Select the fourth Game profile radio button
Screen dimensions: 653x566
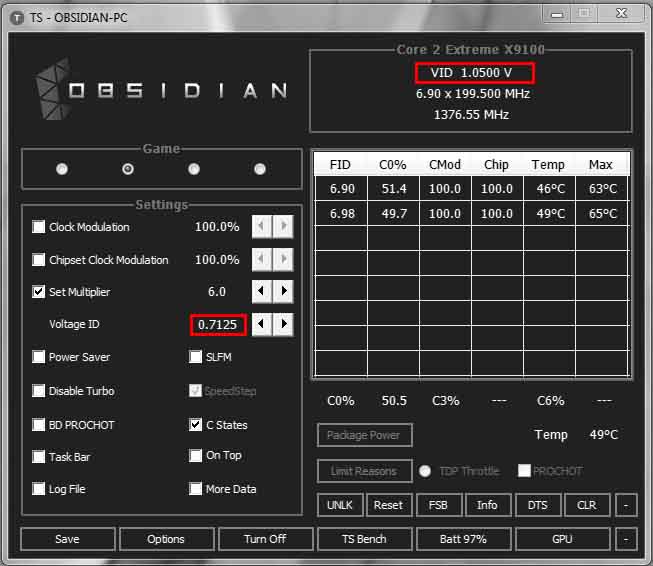260,169
